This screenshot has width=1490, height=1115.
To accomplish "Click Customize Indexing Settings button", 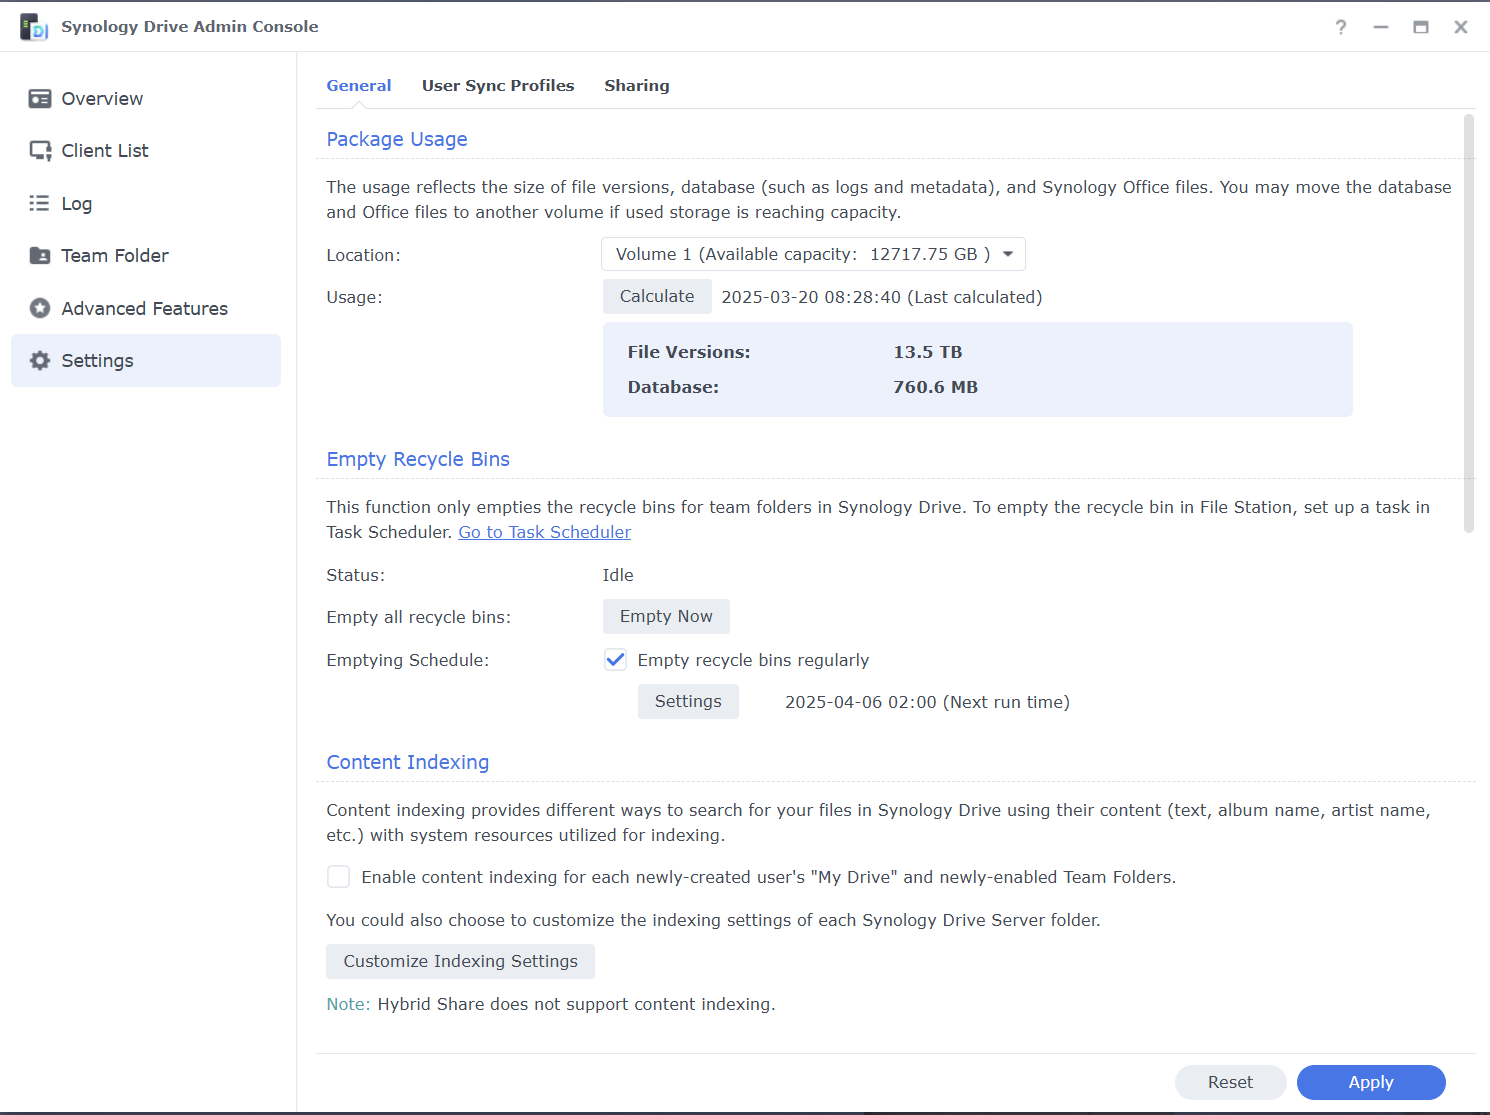I will tap(461, 962).
